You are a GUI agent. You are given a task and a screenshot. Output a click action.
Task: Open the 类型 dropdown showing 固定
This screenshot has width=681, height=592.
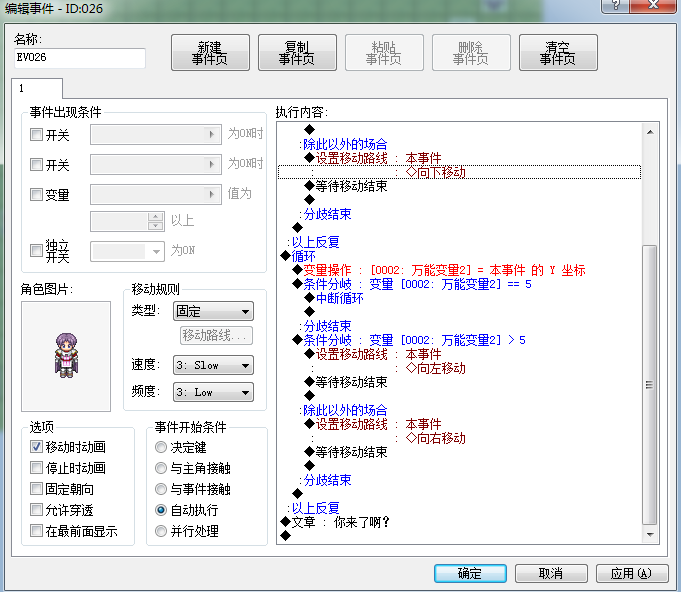click(213, 311)
